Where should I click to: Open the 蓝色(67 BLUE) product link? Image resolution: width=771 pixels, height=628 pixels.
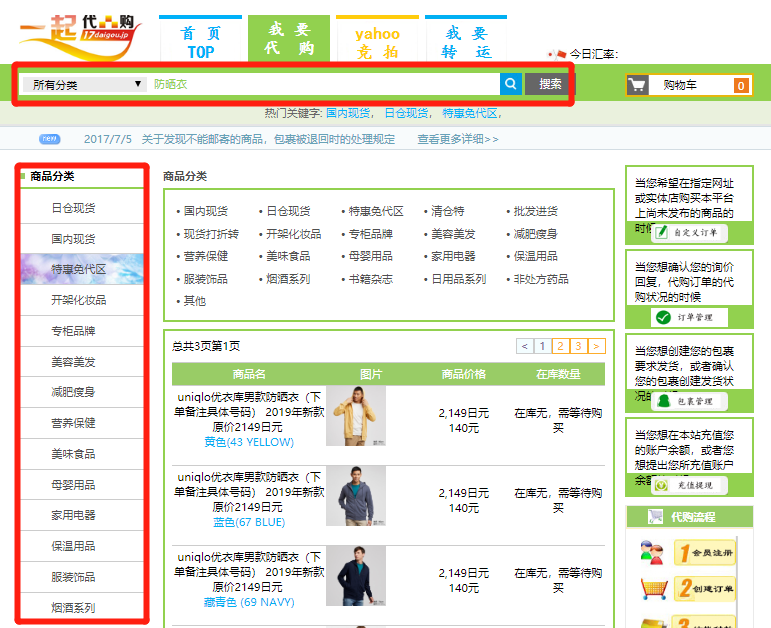tap(249, 522)
